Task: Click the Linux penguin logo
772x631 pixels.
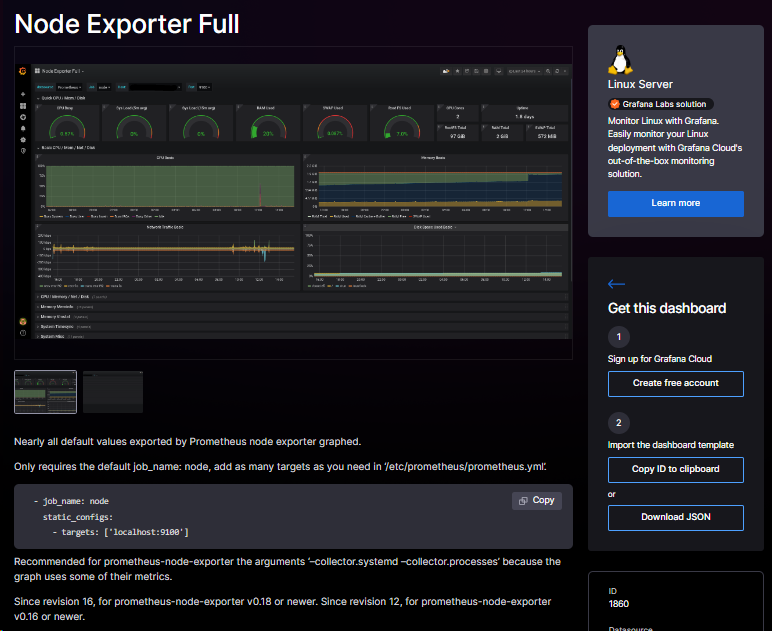Action: tap(620, 60)
